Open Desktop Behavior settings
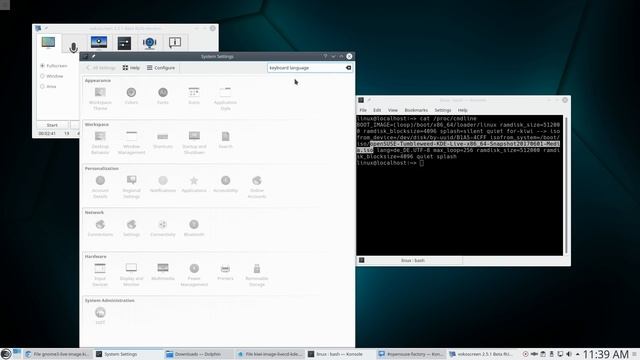This screenshot has width=640, height=360. click(x=100, y=142)
